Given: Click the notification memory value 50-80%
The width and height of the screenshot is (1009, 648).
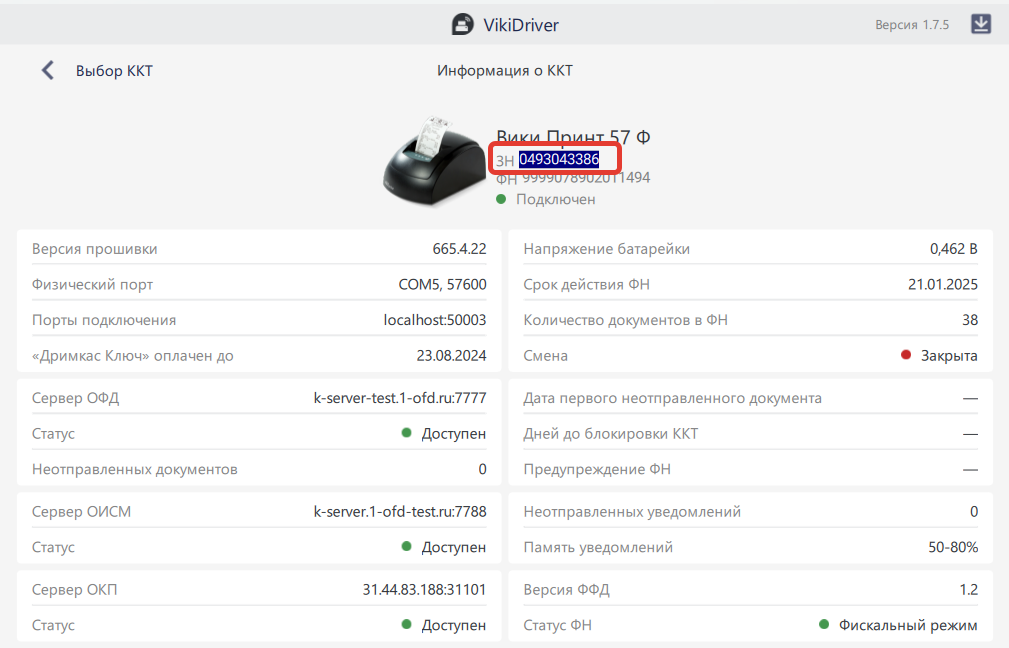Looking at the screenshot, I should (x=953, y=547).
